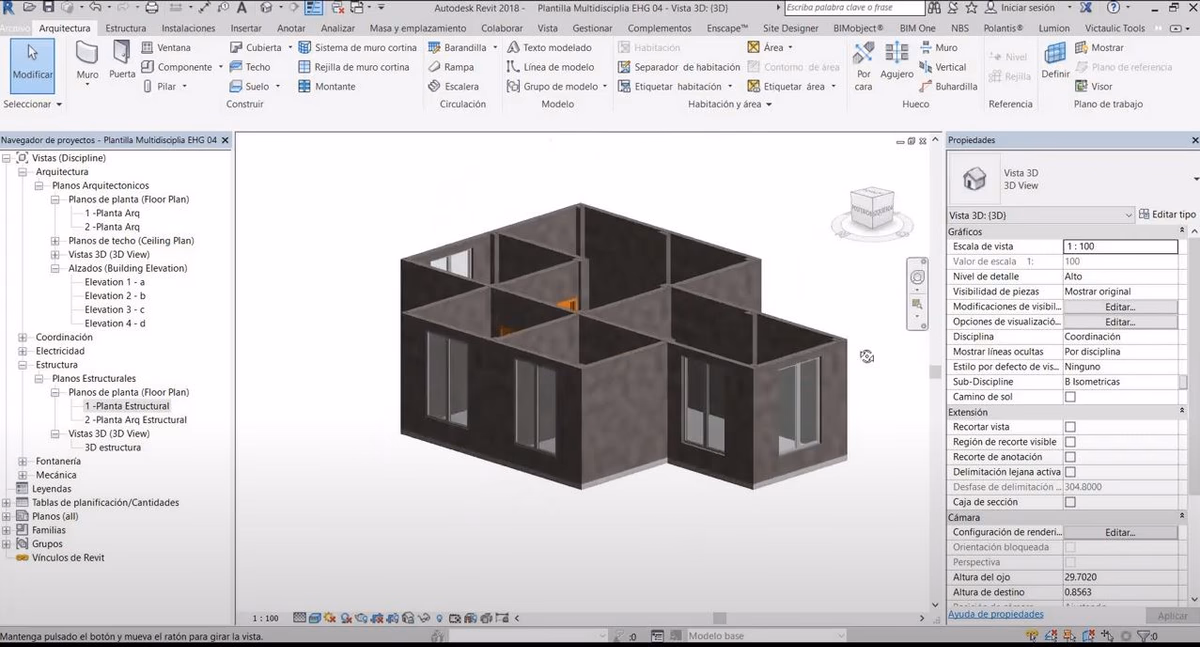Select the Buhardilla dormer tool
This screenshot has width=1200, height=647.
(947, 86)
